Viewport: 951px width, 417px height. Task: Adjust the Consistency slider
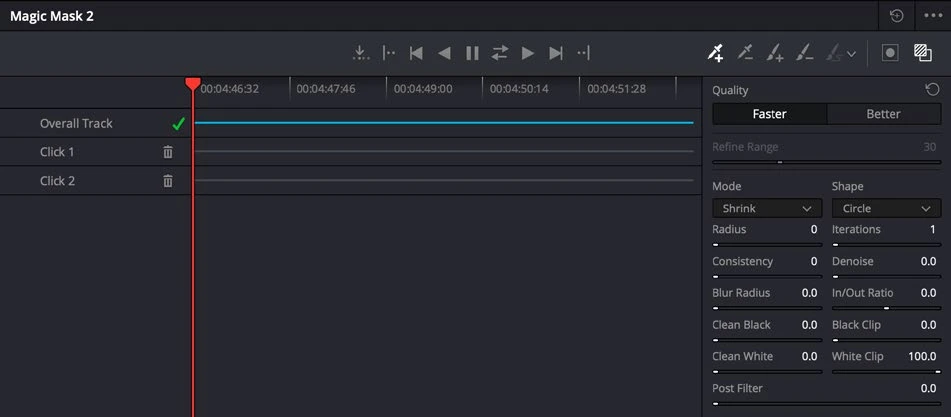[767, 276]
